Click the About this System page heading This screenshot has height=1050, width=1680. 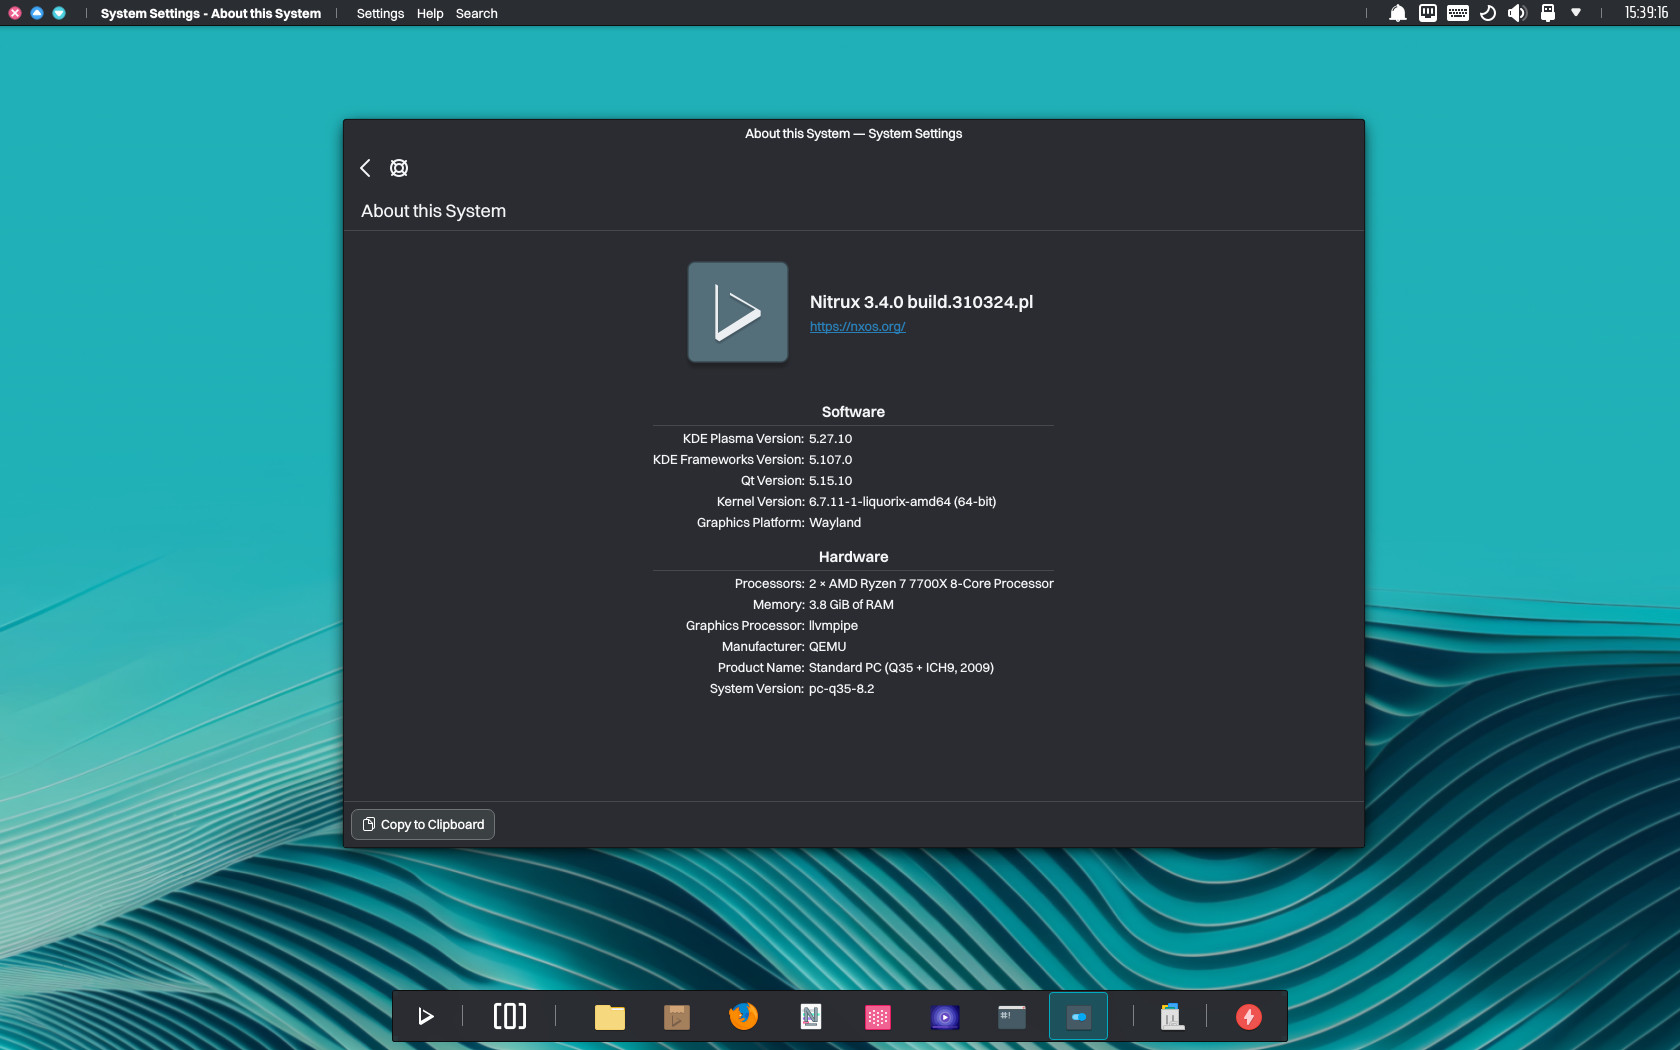[433, 211]
